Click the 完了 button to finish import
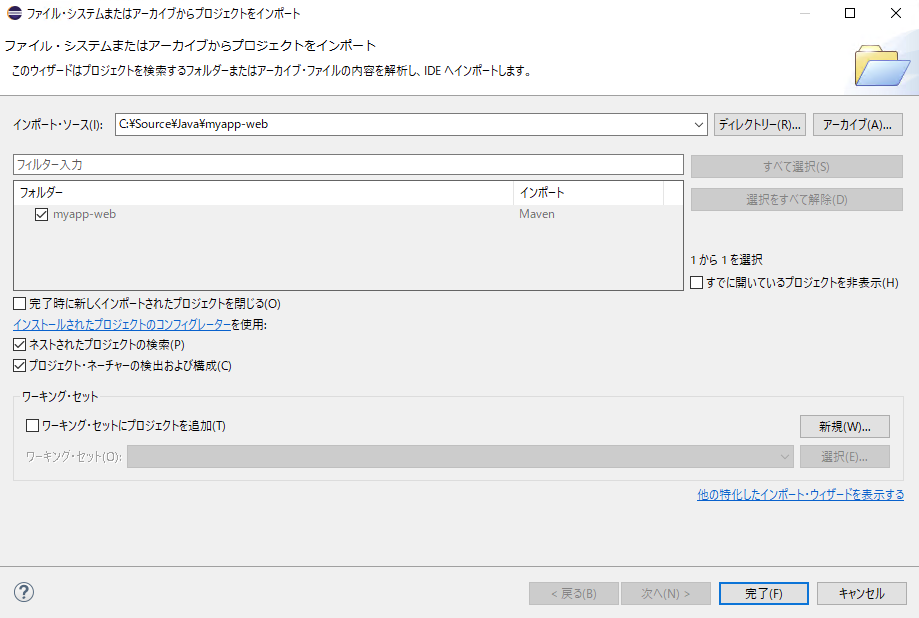919x618 pixels. point(763,592)
